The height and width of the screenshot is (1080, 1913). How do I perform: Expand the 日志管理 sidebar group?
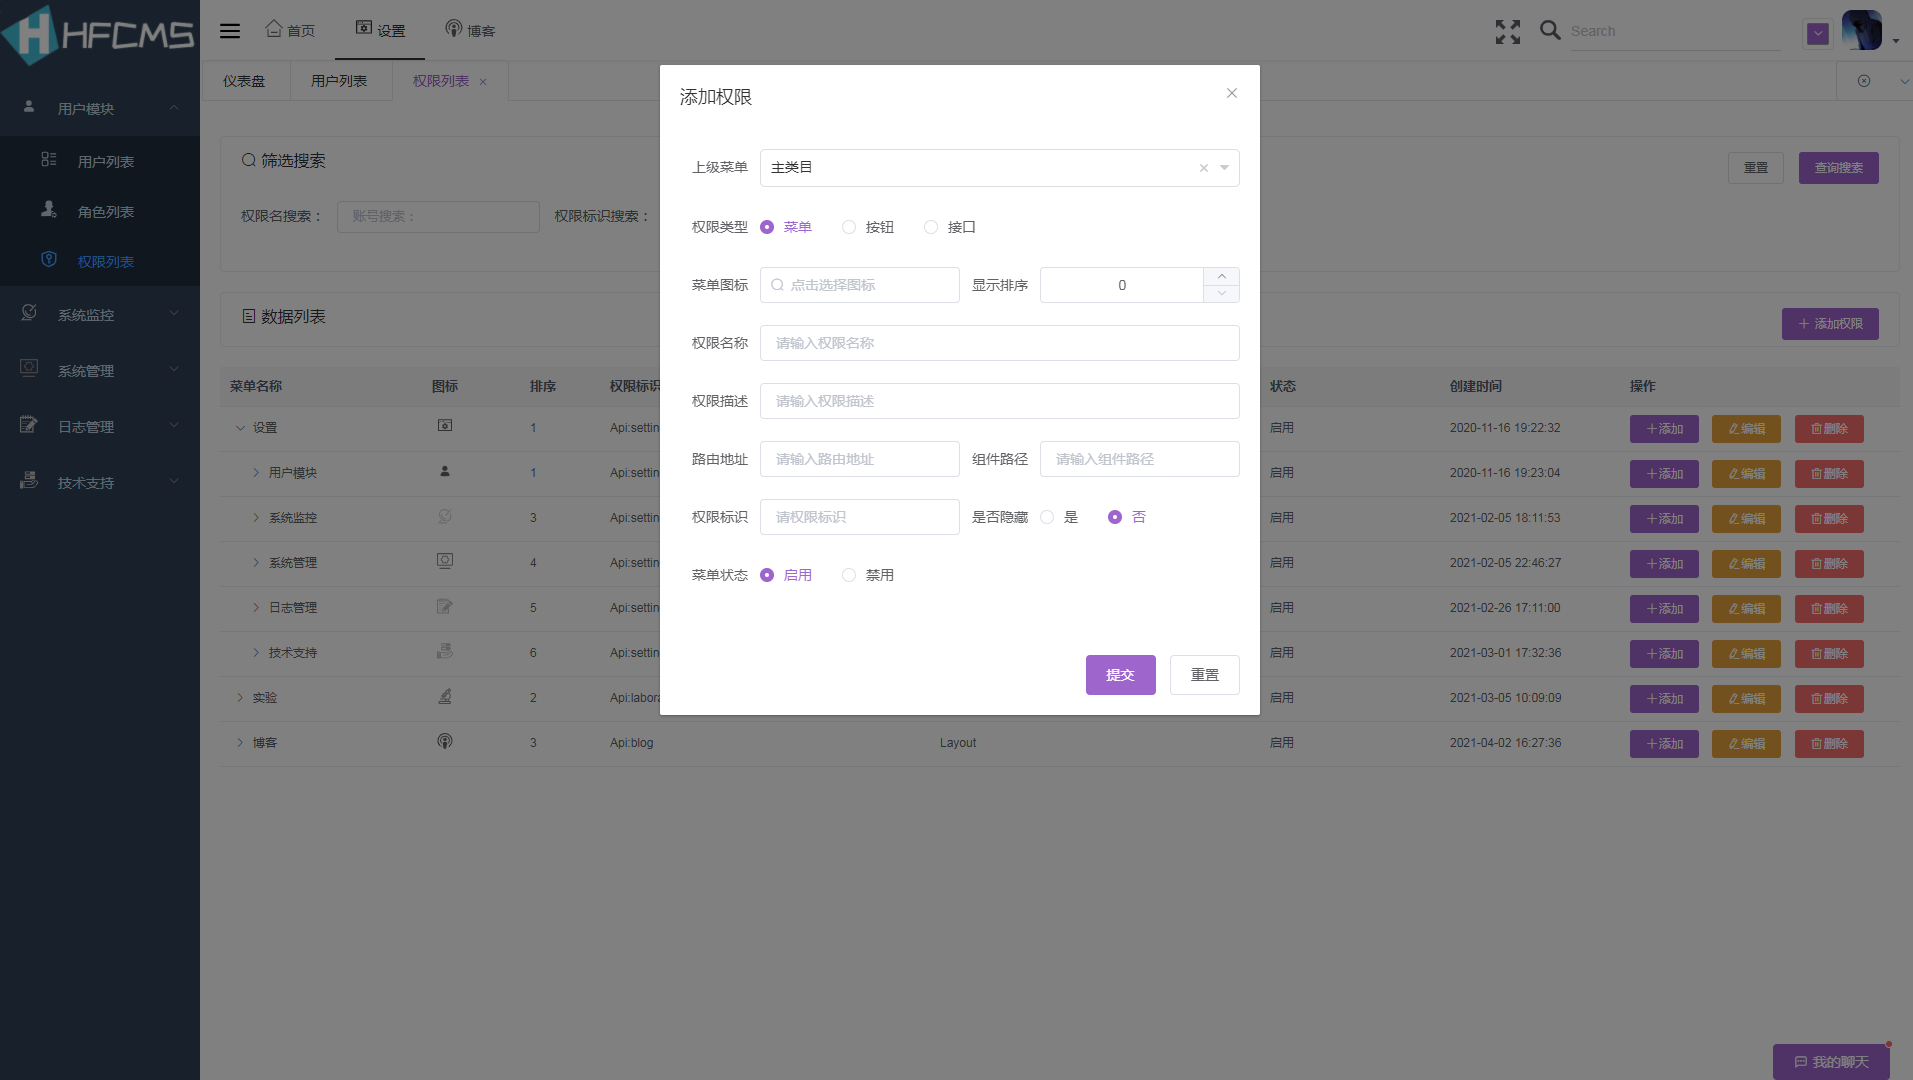[x=100, y=426]
